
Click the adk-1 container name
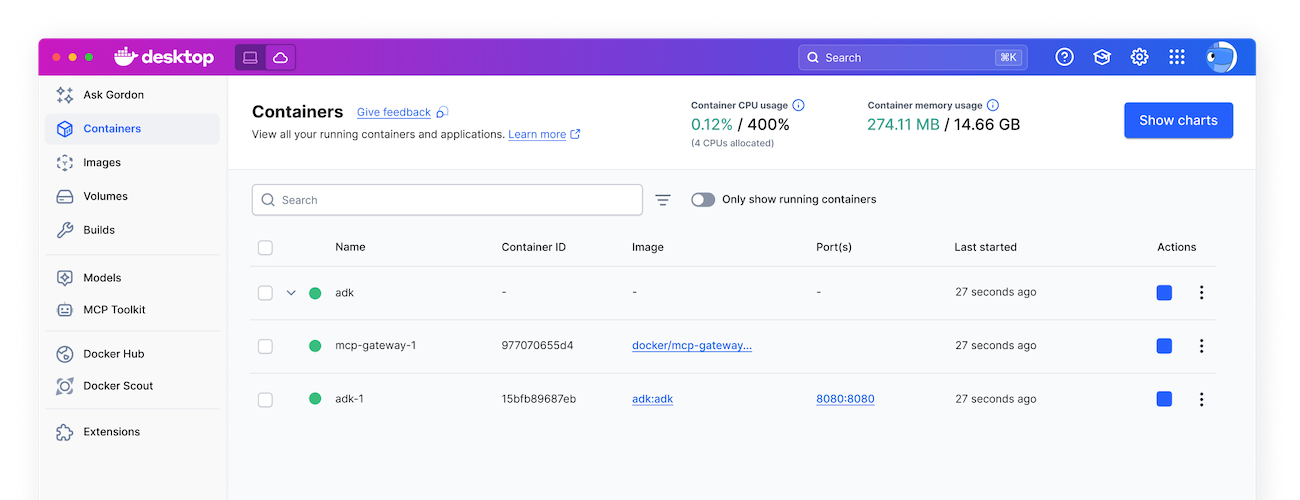tap(349, 399)
